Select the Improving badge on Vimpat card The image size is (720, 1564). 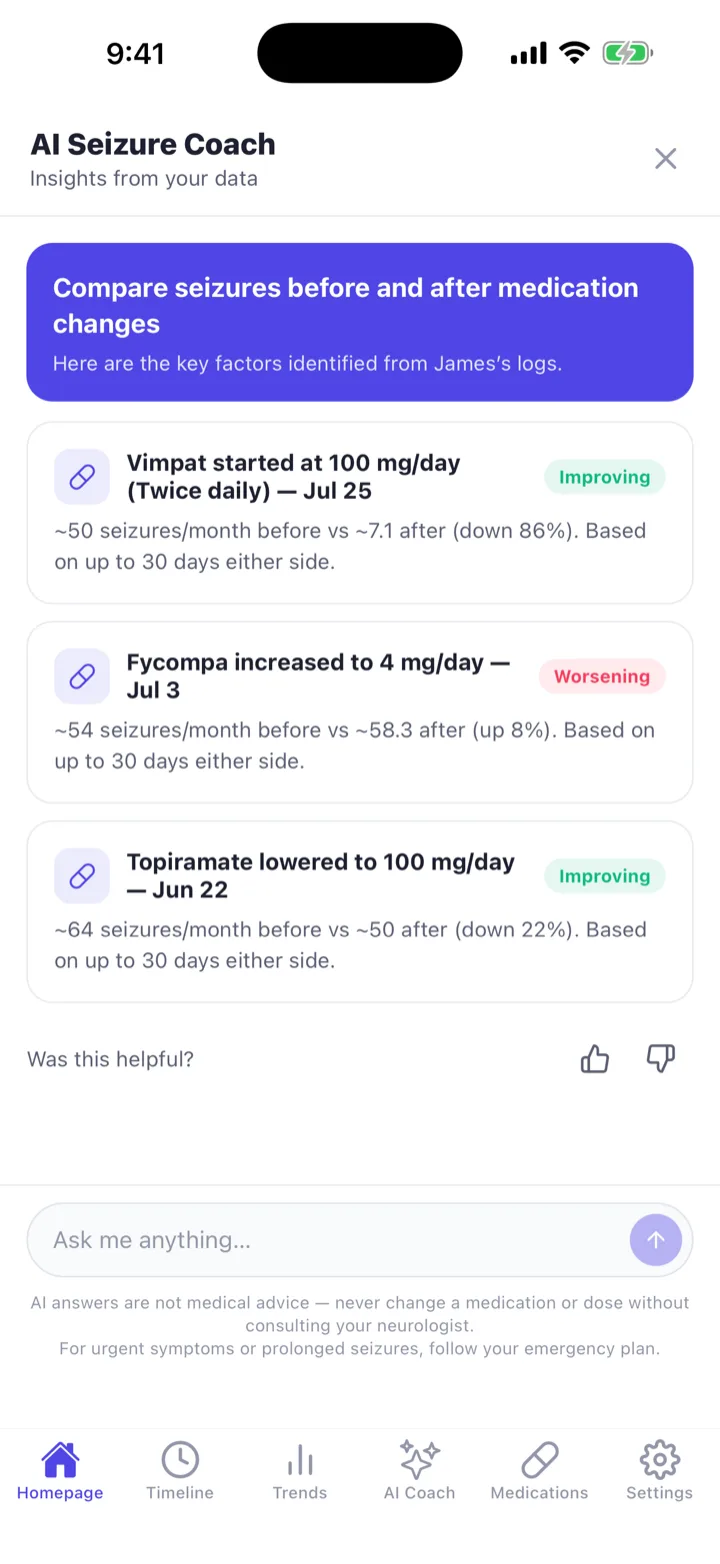pos(604,477)
